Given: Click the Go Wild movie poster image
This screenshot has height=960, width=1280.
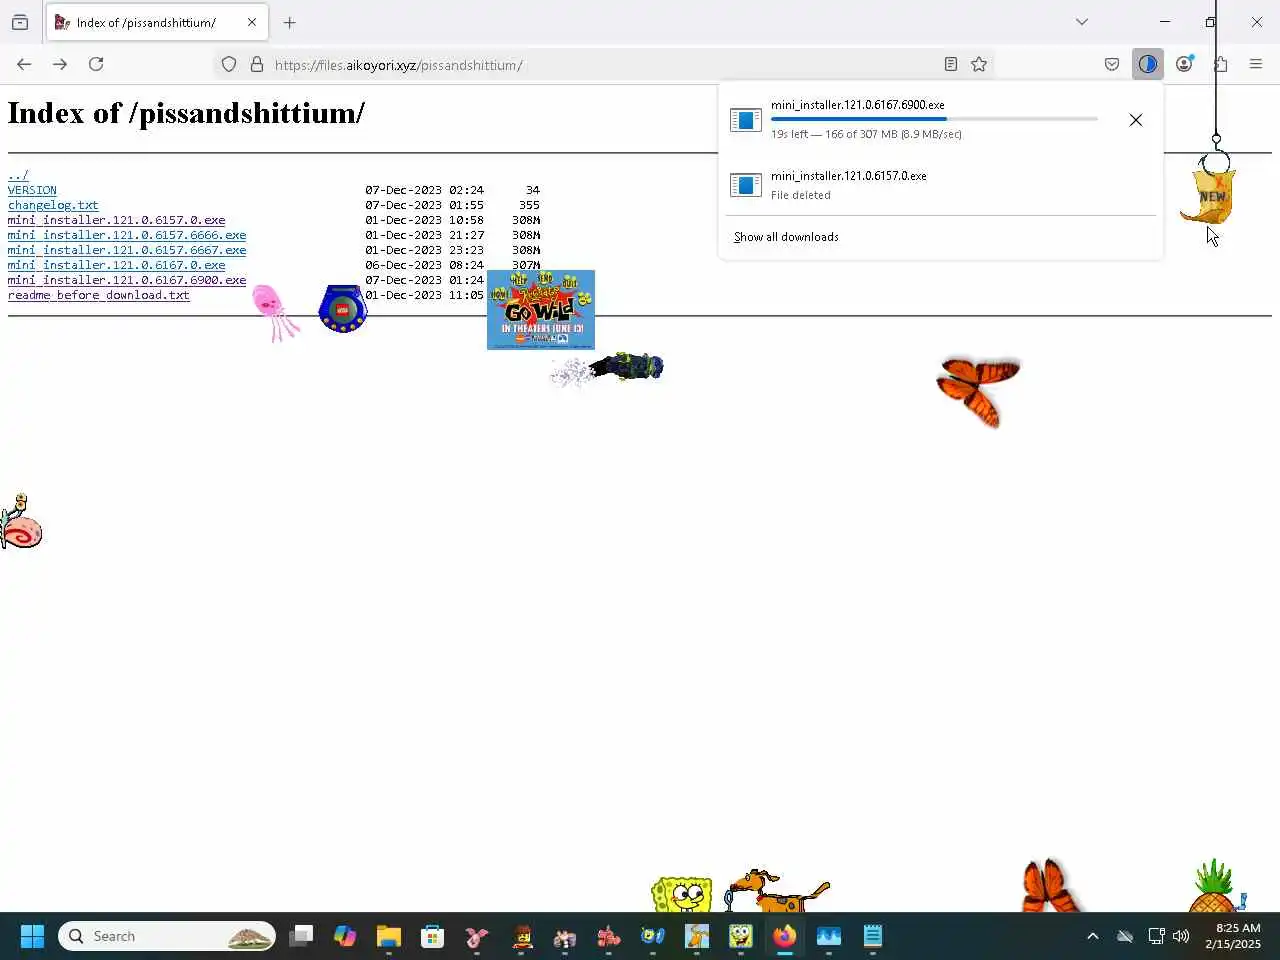Looking at the screenshot, I should click(x=541, y=310).
